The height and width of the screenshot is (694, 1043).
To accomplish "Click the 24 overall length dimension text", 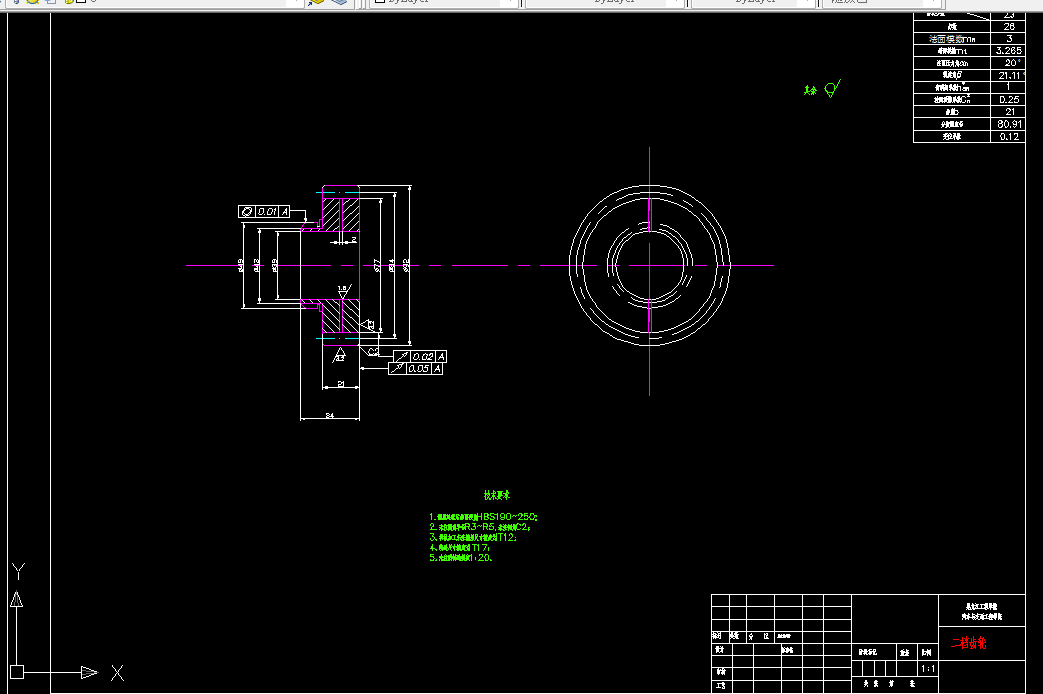I will coord(329,416).
